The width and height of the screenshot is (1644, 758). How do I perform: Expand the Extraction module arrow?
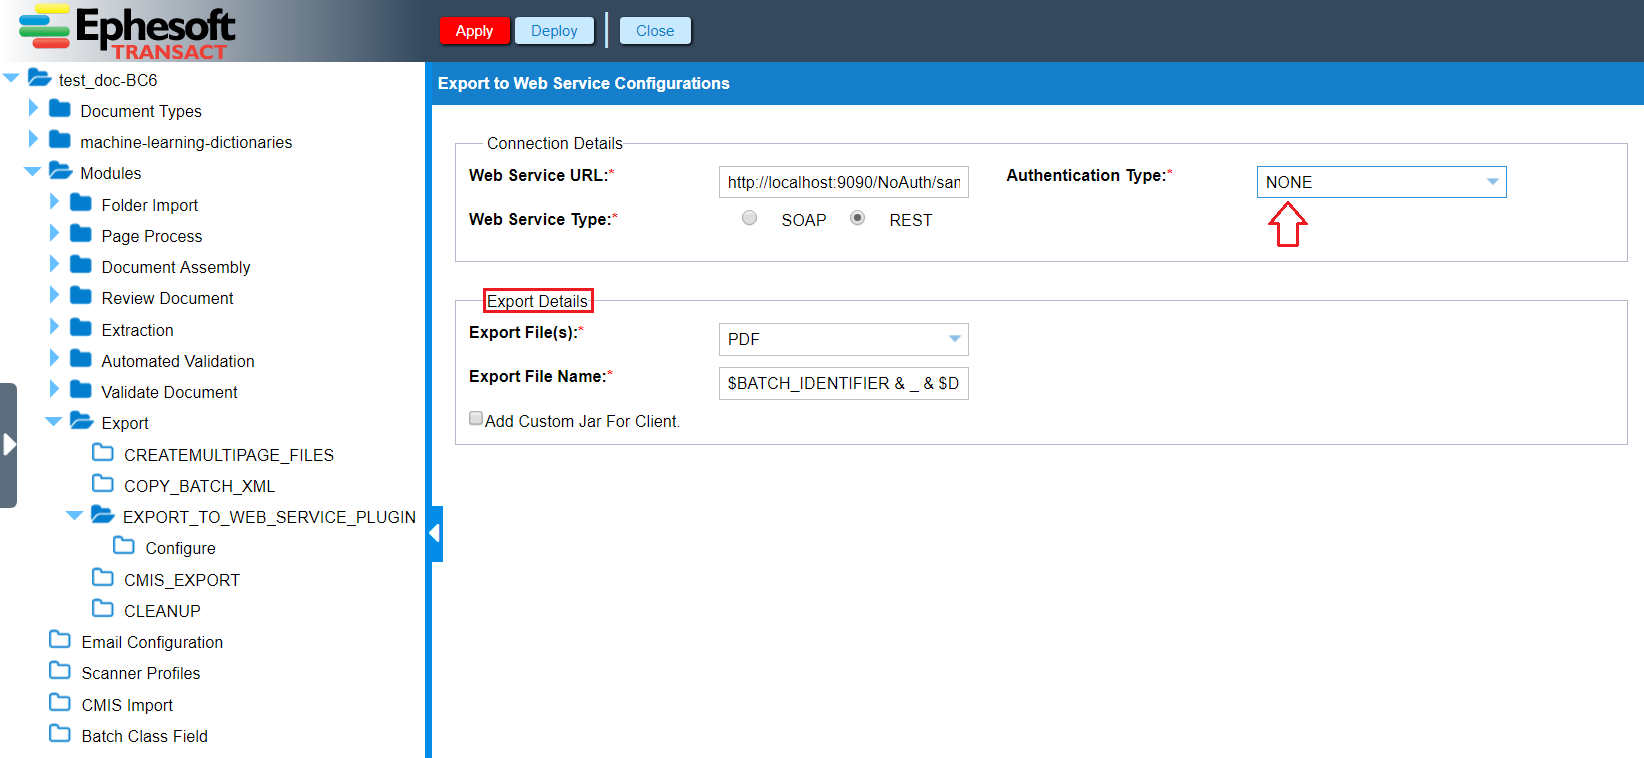pyautogui.click(x=54, y=328)
